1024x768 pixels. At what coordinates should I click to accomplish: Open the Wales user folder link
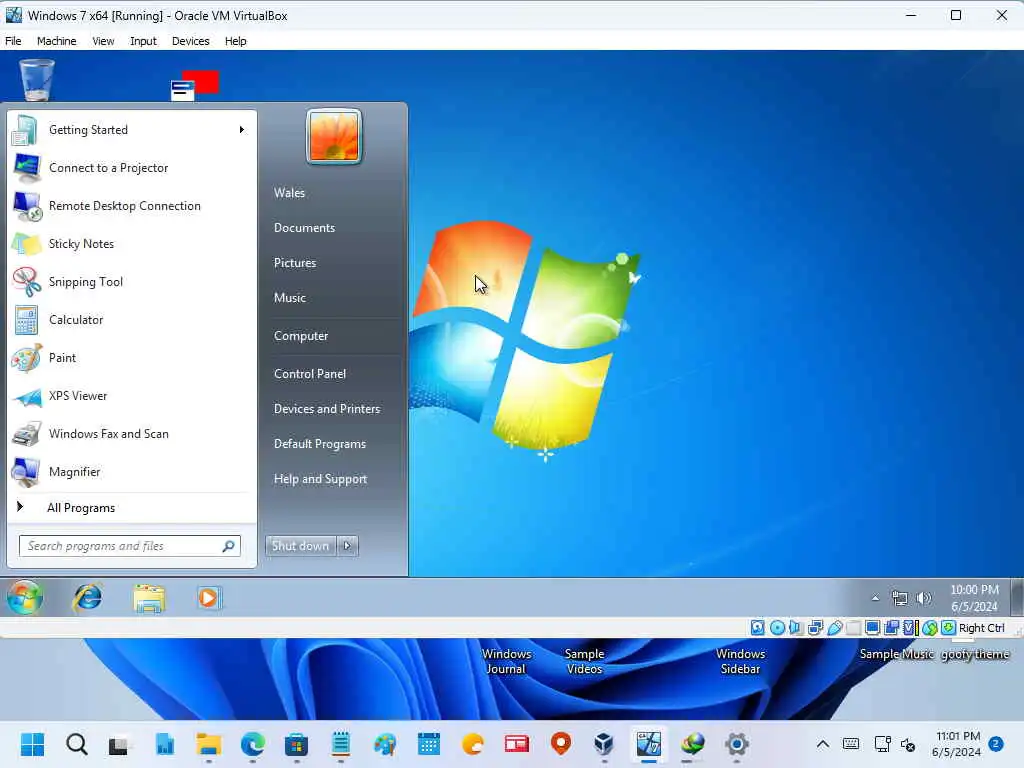tap(289, 193)
